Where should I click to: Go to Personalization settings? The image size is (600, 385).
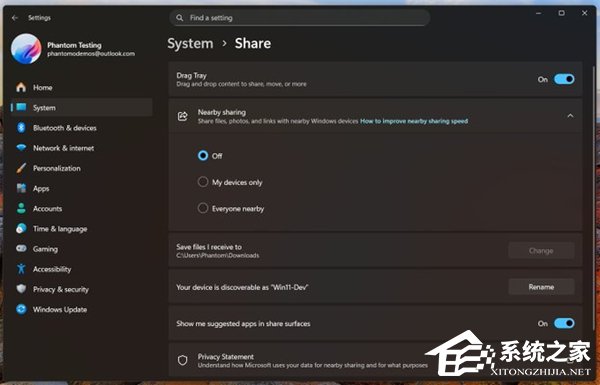click(x=81, y=168)
